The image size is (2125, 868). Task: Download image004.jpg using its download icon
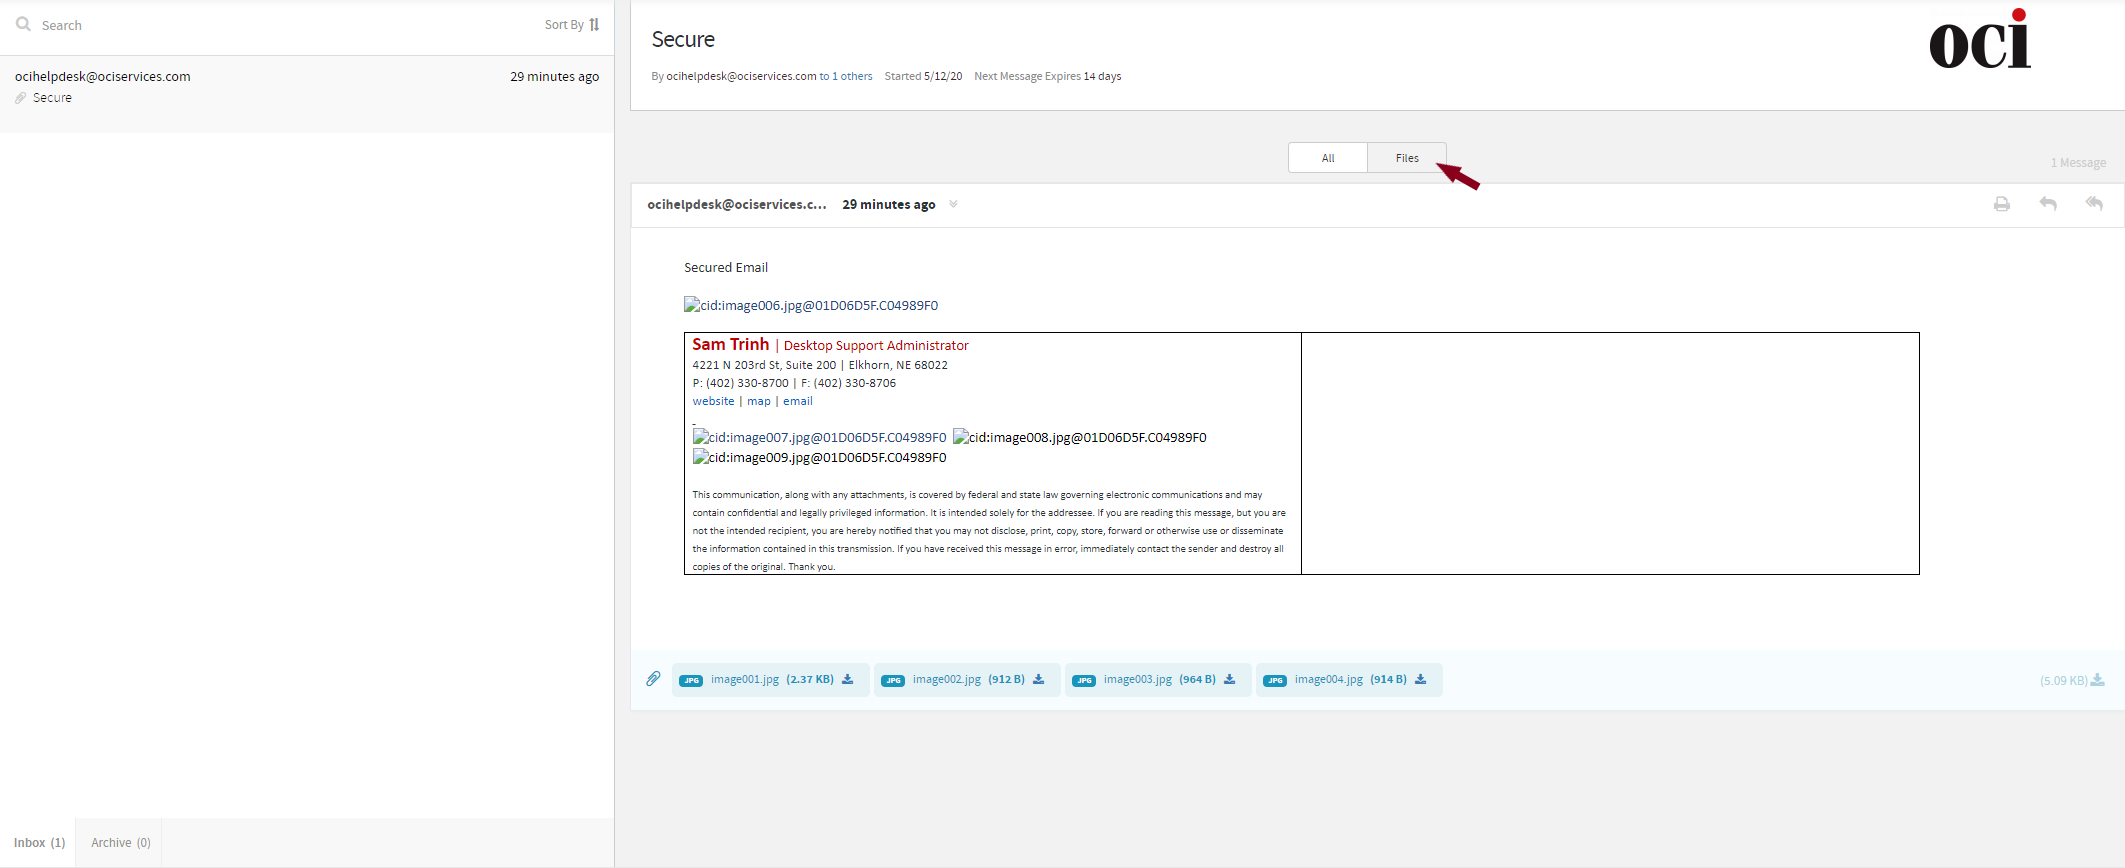(1421, 680)
